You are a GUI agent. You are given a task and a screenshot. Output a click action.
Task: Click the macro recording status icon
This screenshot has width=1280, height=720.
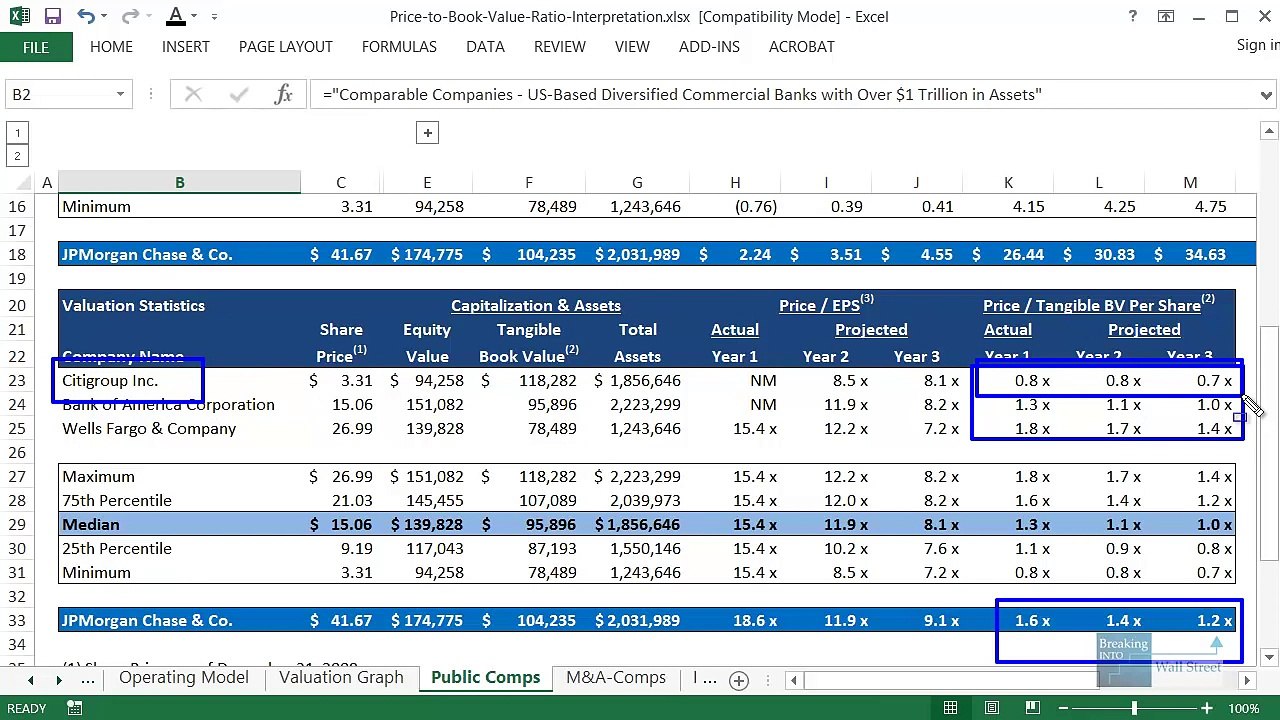(74, 708)
